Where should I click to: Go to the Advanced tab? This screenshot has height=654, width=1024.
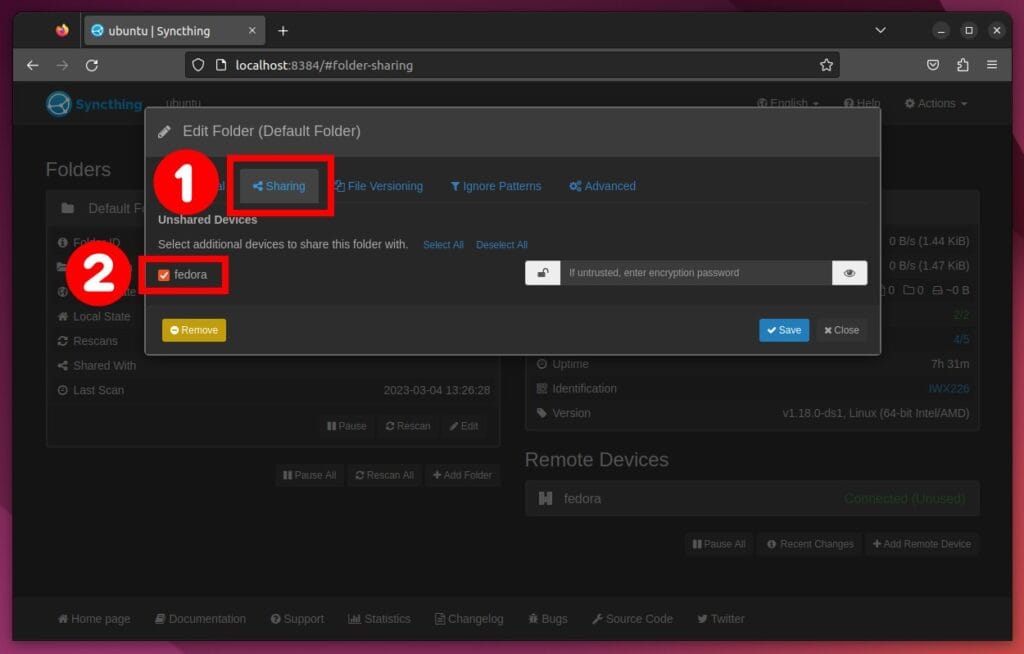tap(602, 186)
